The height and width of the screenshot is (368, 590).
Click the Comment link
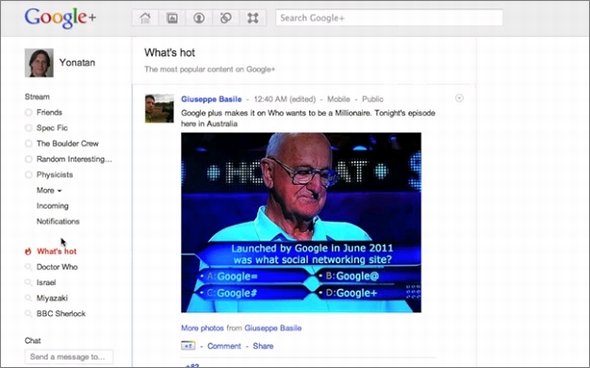coord(224,346)
